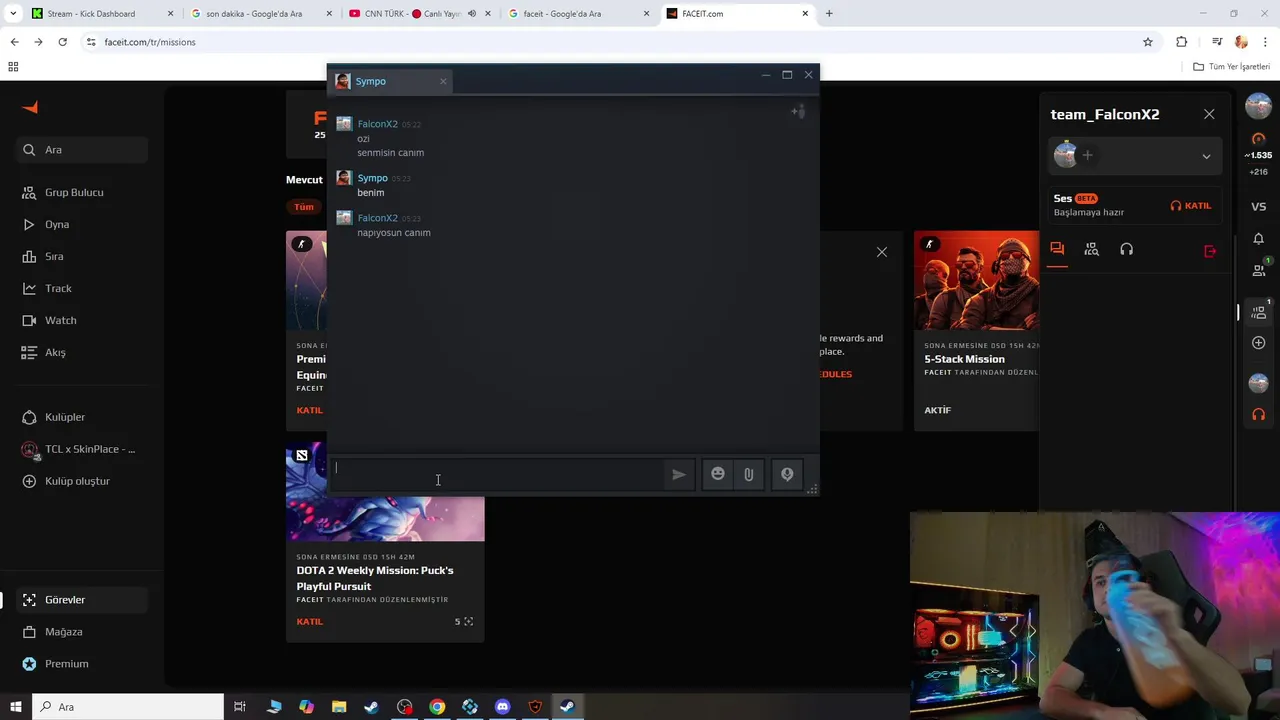Screen dimensions: 1280x720
Task: Bookmark this page with the star icon
Action: [x=1148, y=42]
